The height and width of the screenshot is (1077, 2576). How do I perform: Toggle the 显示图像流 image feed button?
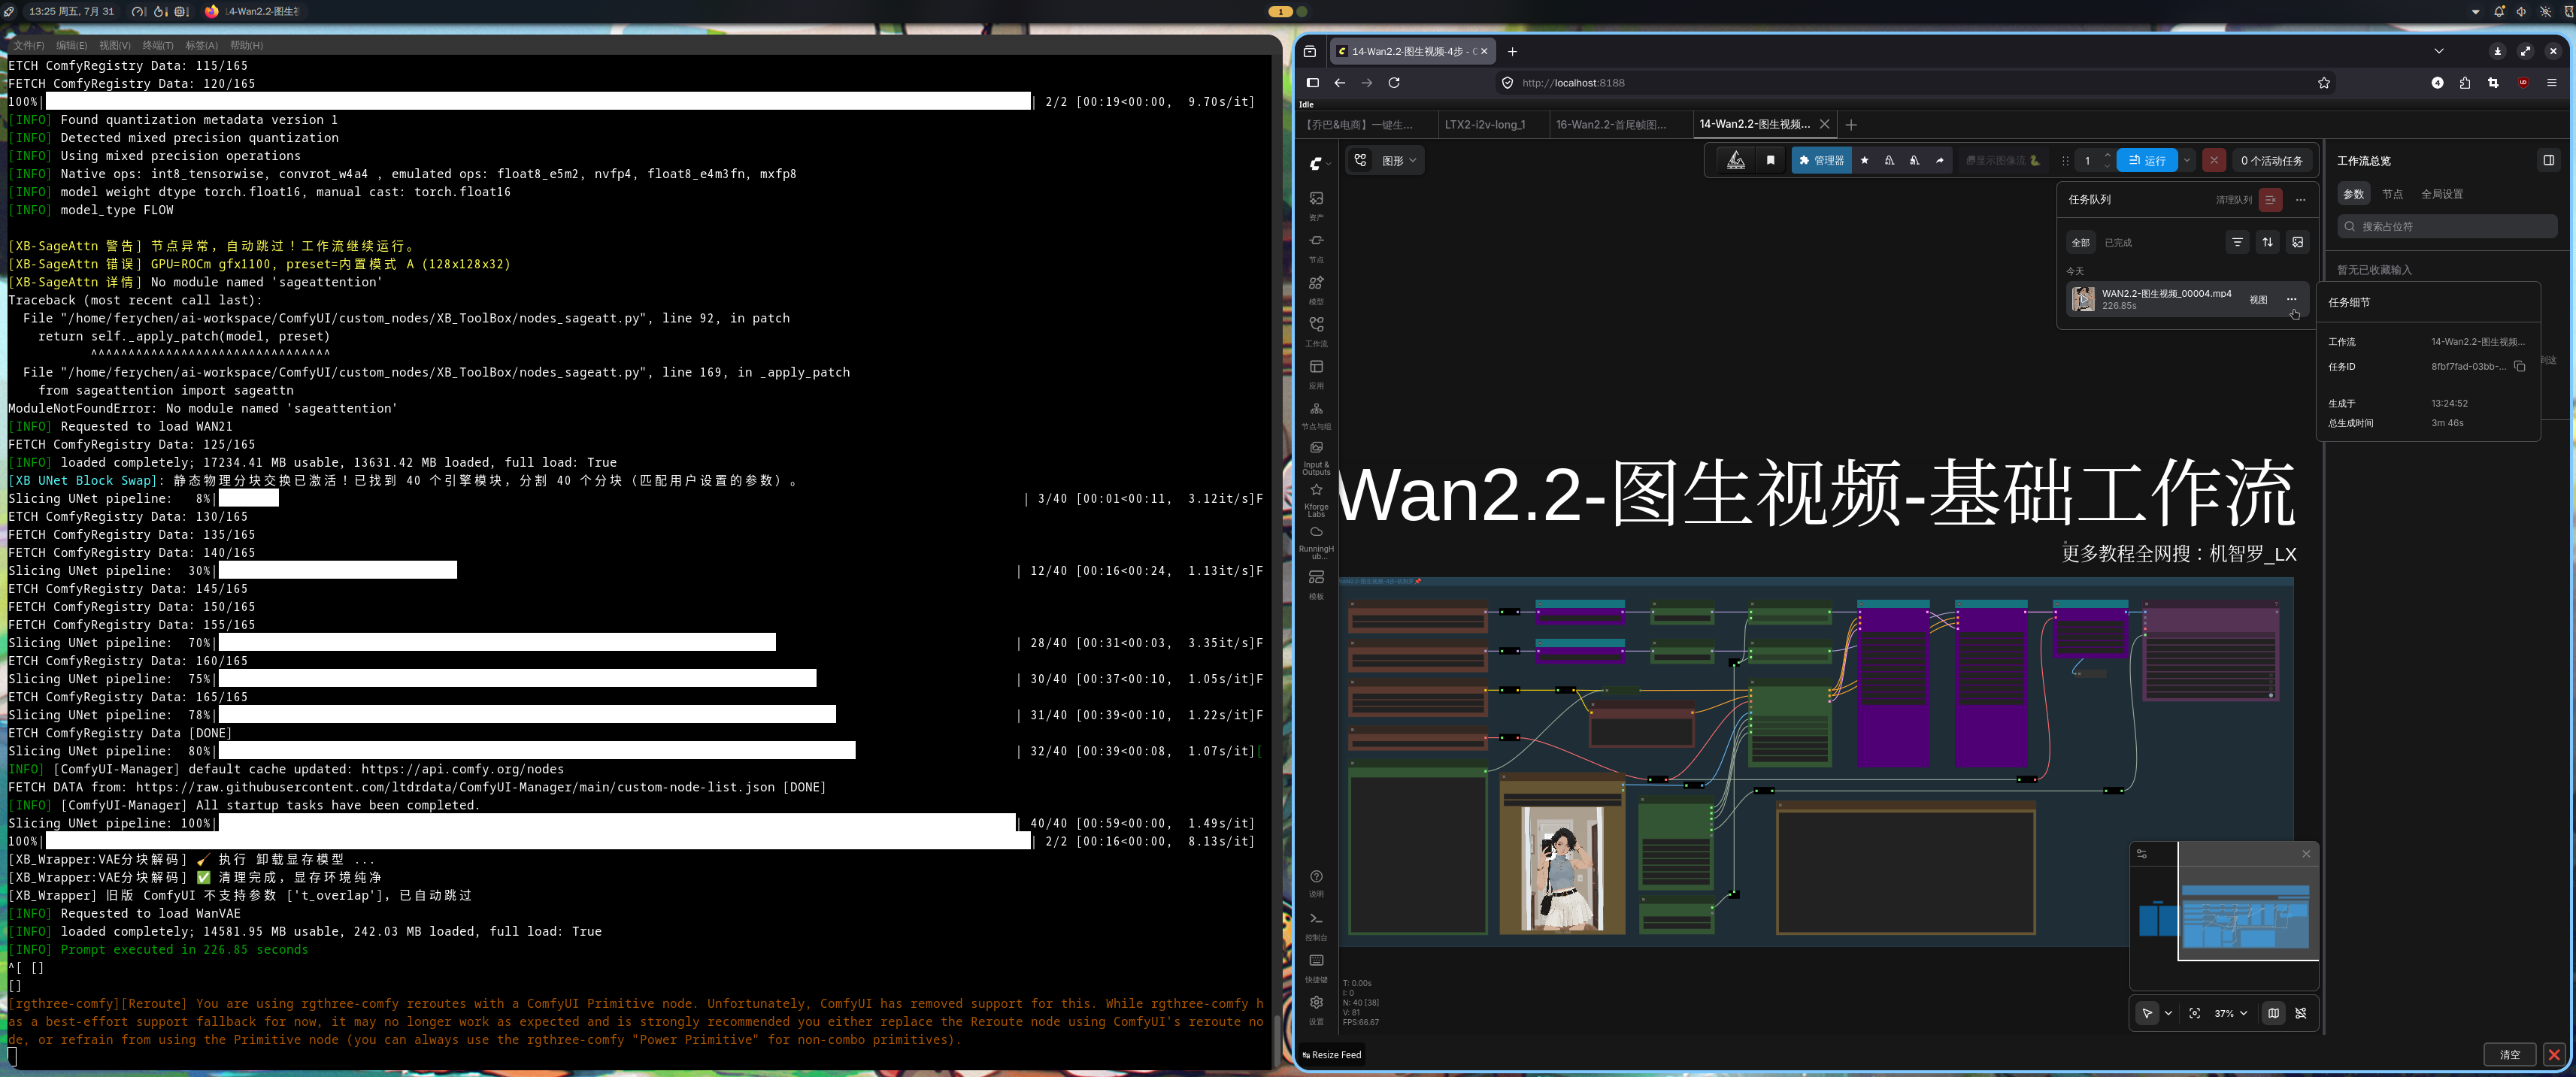pyautogui.click(x=2003, y=160)
